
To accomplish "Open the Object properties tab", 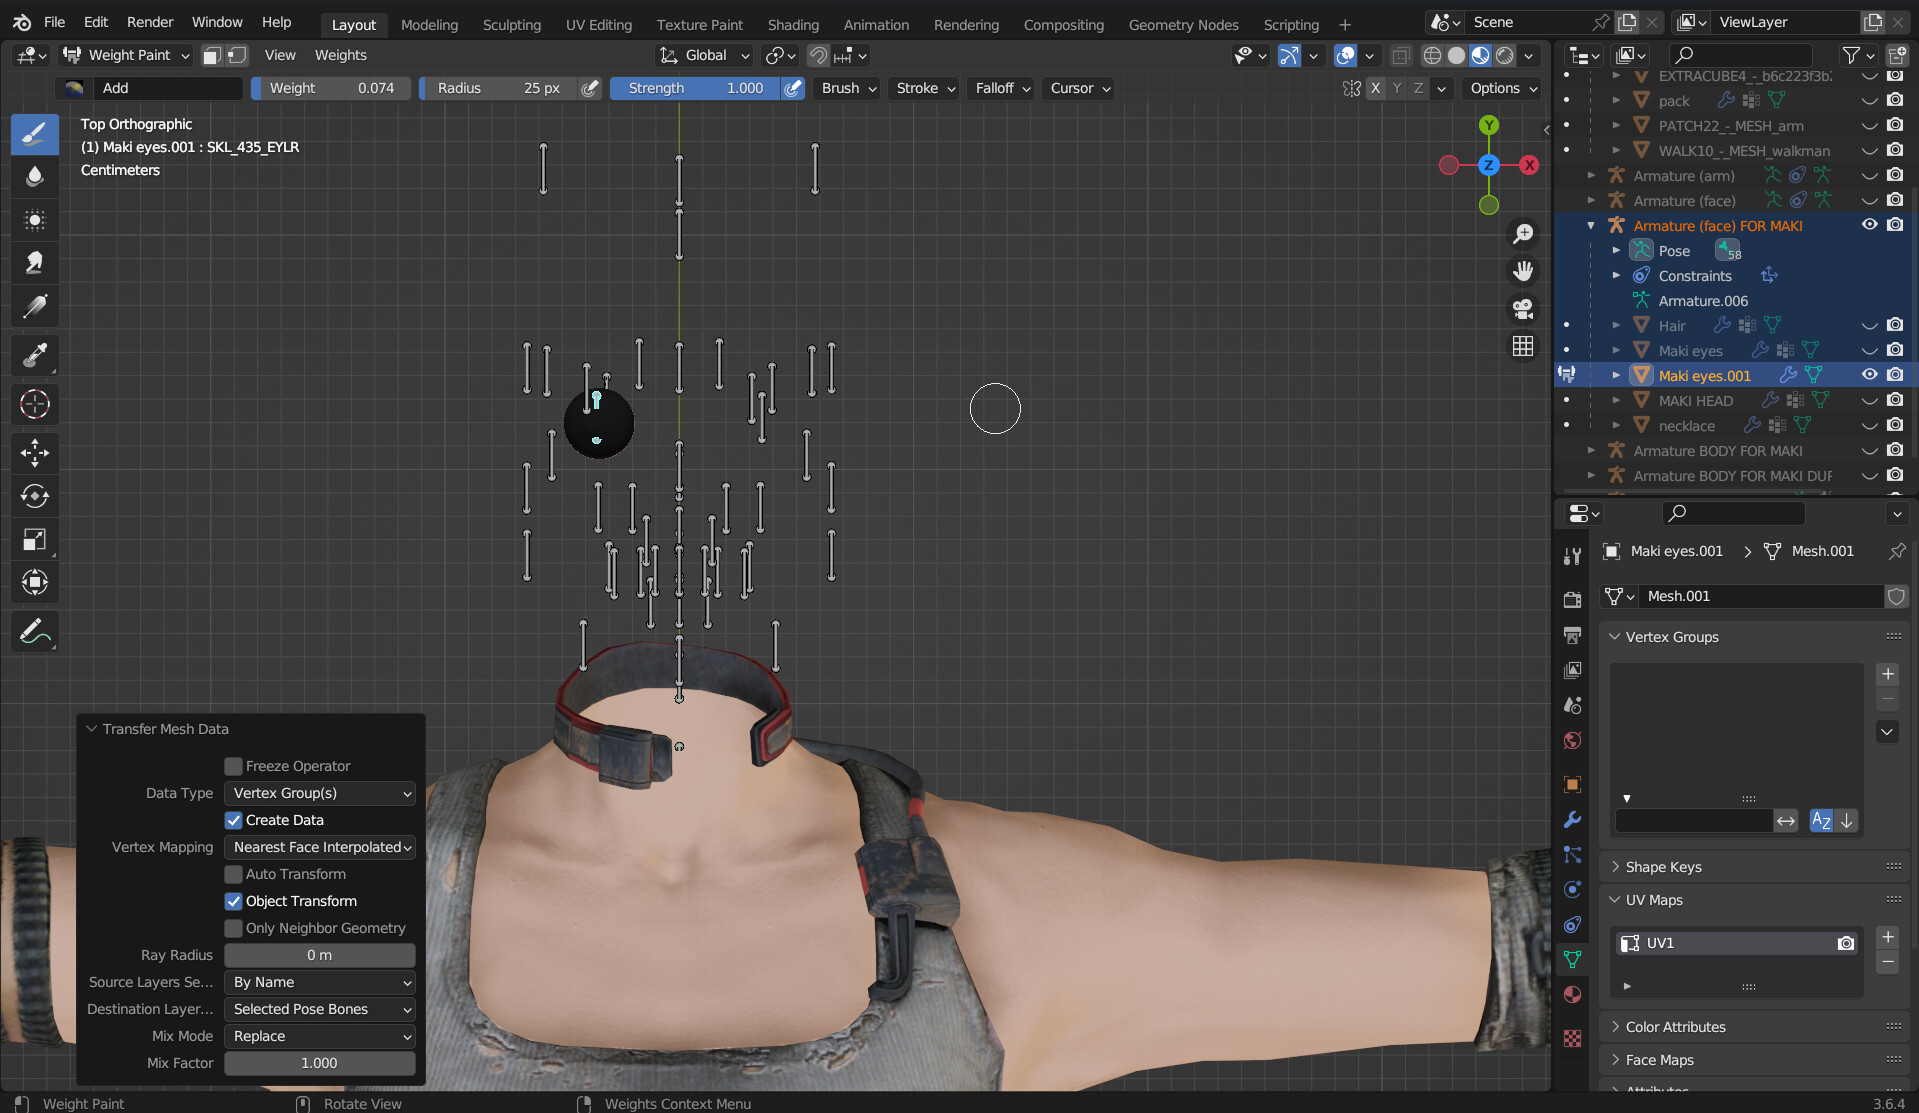I will point(1571,784).
